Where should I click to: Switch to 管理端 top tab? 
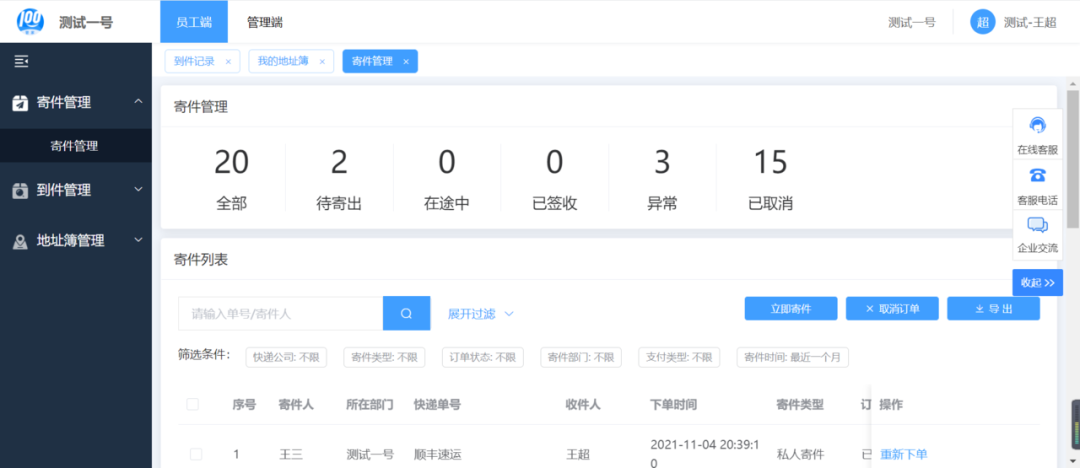click(264, 22)
